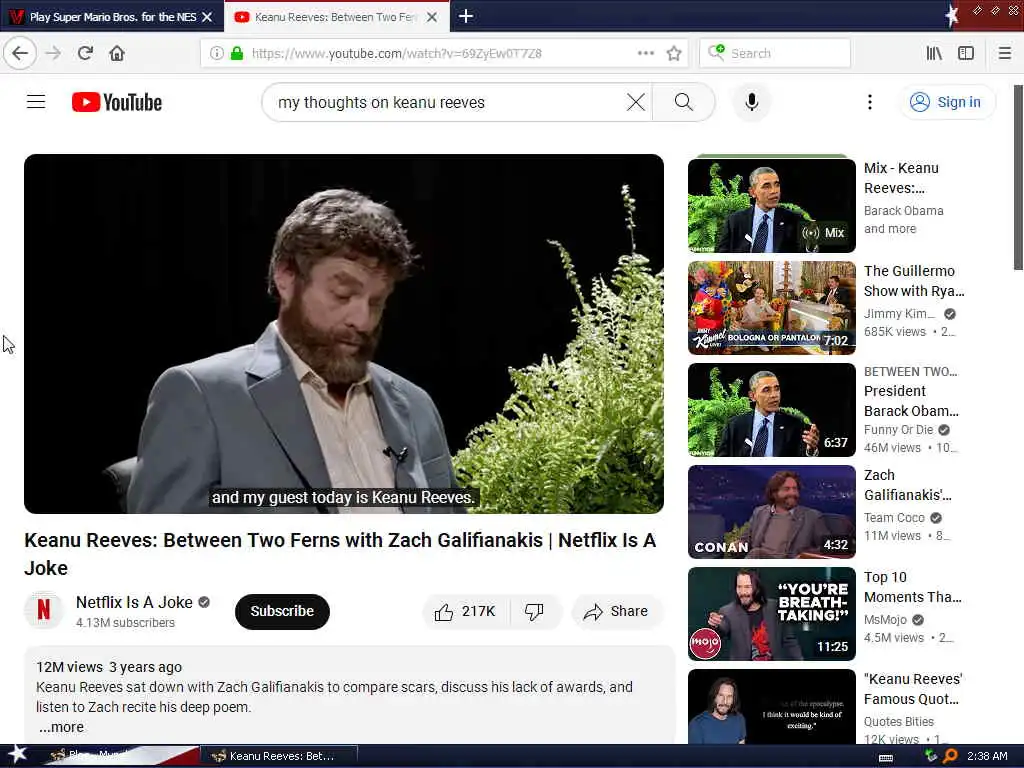1024x768 pixels.
Task: Click the 12M views 3 years ago text
Action: pyautogui.click(x=109, y=667)
